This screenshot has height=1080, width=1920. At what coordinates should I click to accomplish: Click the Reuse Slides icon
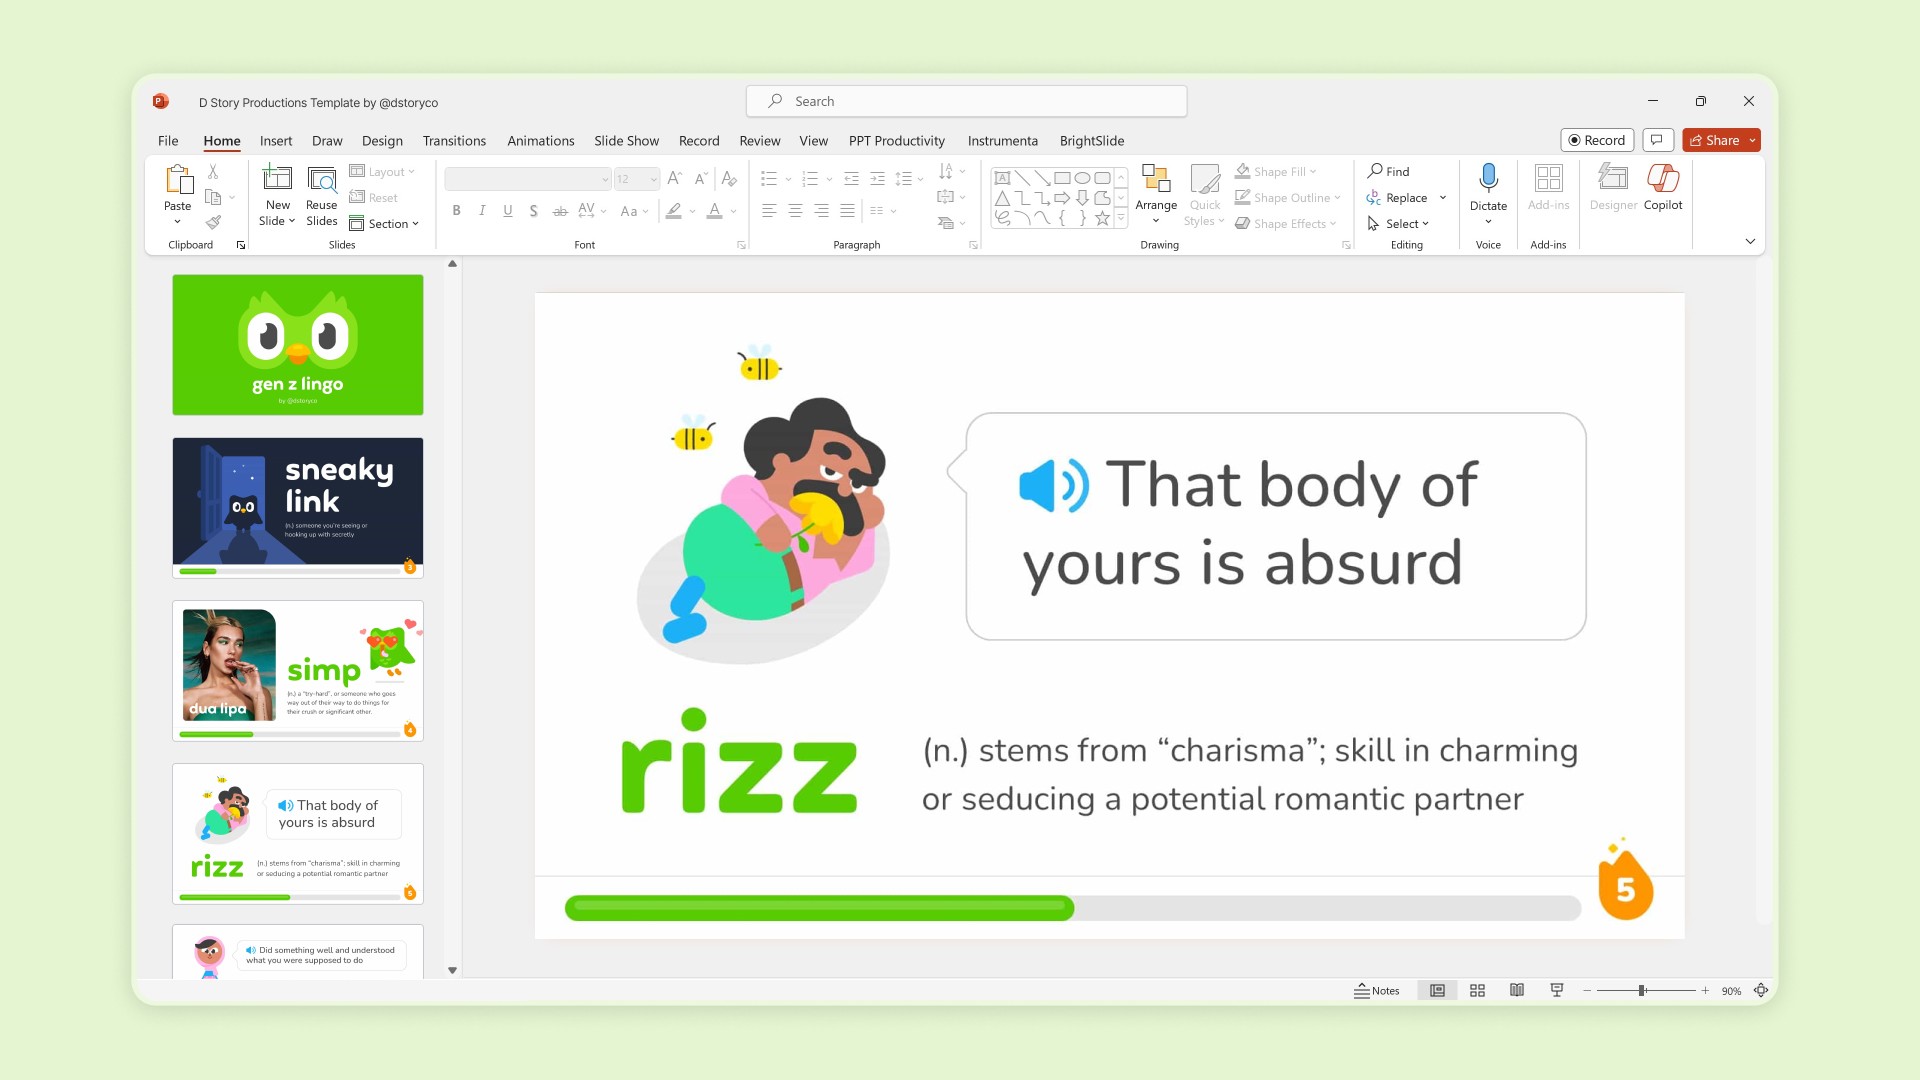[321, 180]
